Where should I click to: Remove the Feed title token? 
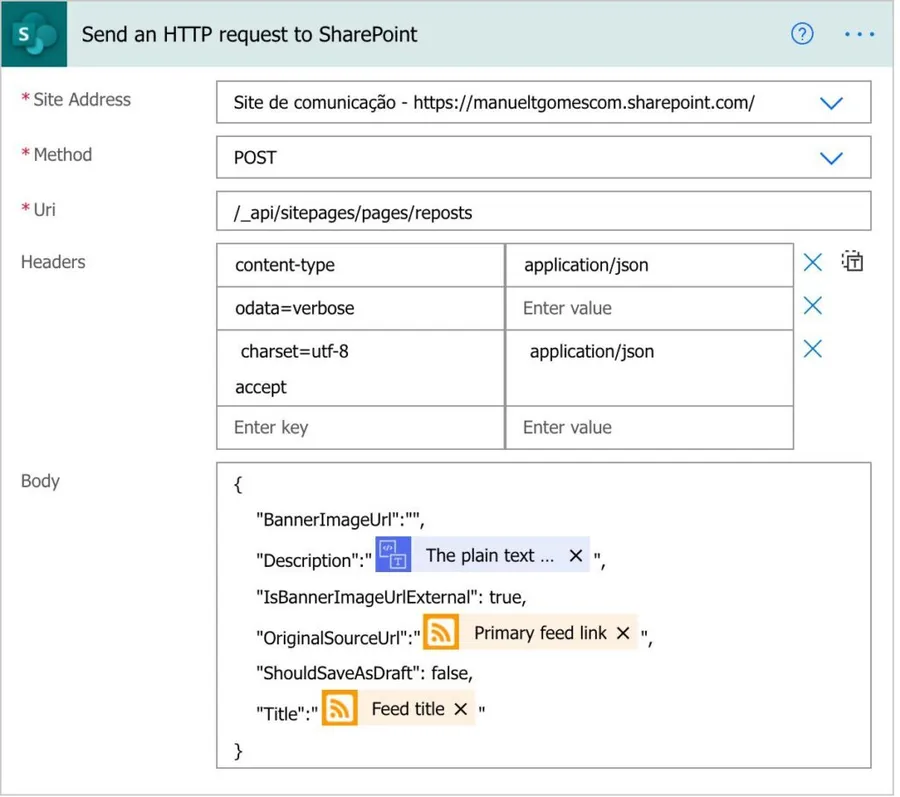coord(461,709)
